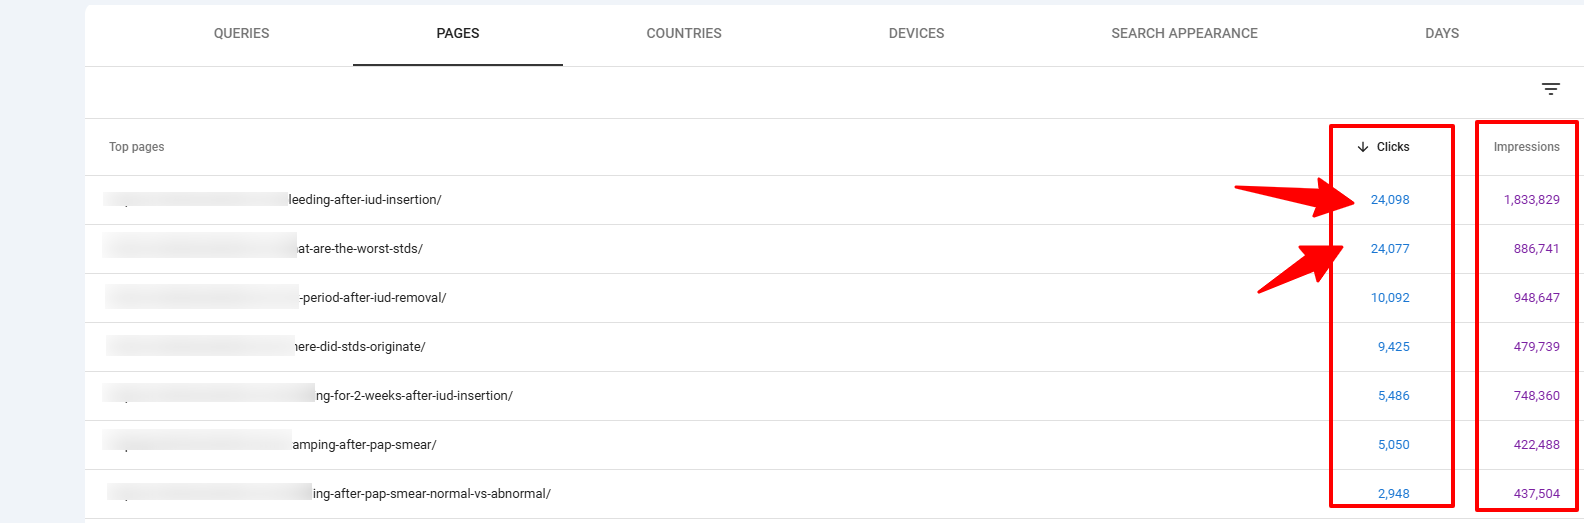The height and width of the screenshot is (523, 1584).
Task: Open the amping-after-pap-smear page row
Action: pyautogui.click(x=364, y=445)
